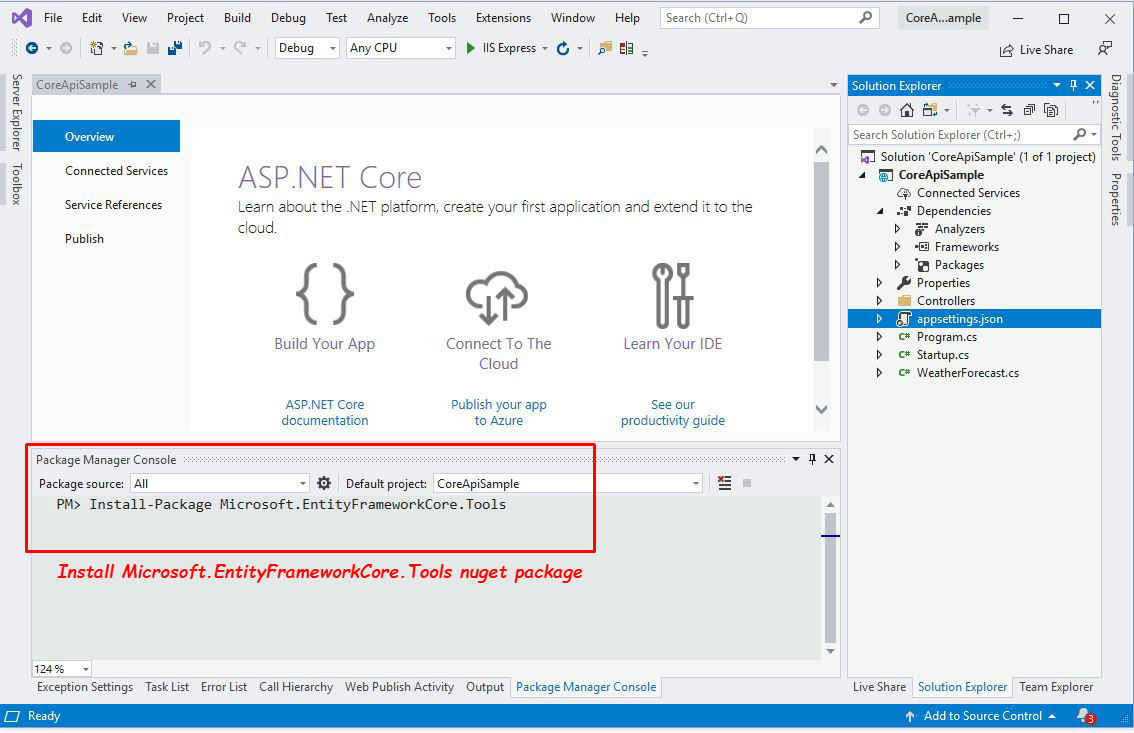Toggle auto-hide pin on Package Manager Console
The width and height of the screenshot is (1134, 733).
(x=812, y=459)
